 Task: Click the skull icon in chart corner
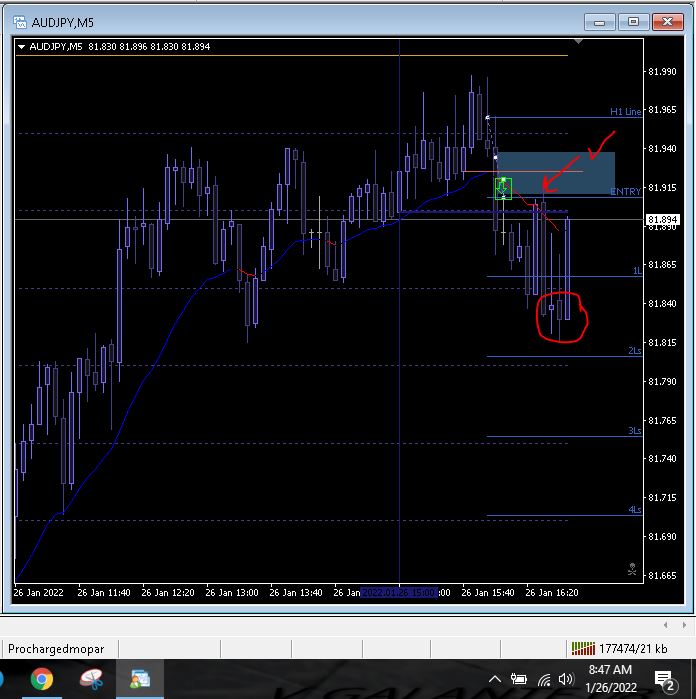[x=632, y=569]
